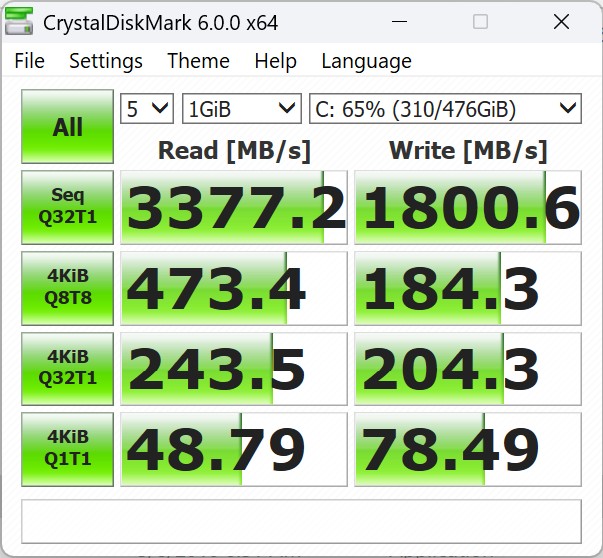Click the 4KiB Q32T1 read result 243.5
Screen dimensions: 603x558
234,368
